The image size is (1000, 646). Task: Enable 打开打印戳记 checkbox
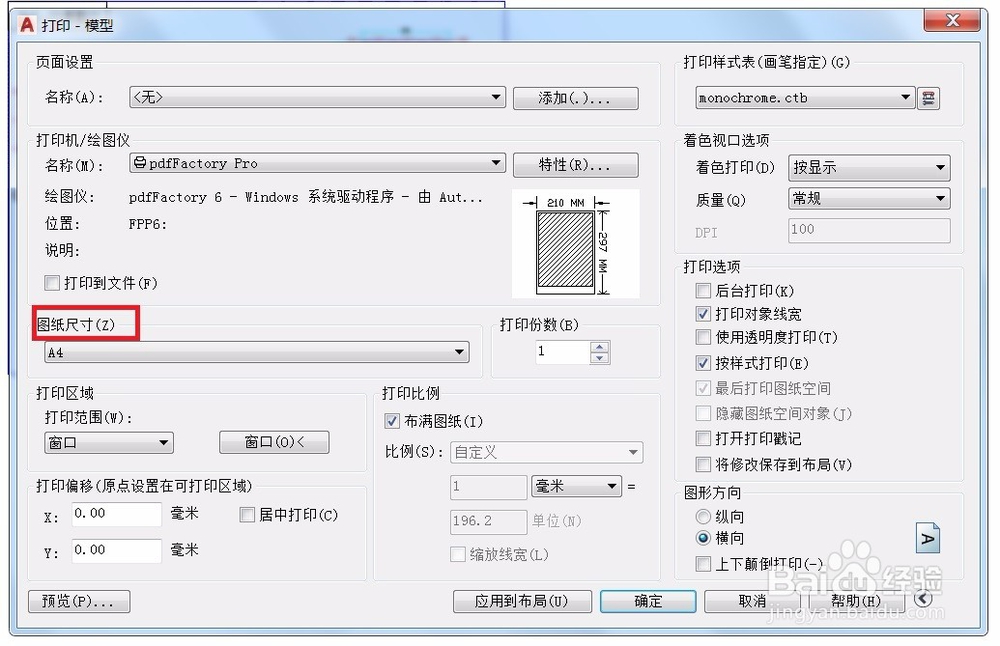703,438
